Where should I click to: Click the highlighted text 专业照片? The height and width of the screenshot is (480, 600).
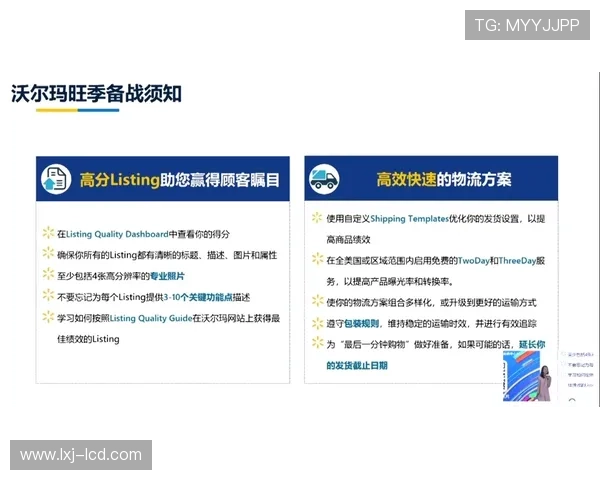[167, 276]
